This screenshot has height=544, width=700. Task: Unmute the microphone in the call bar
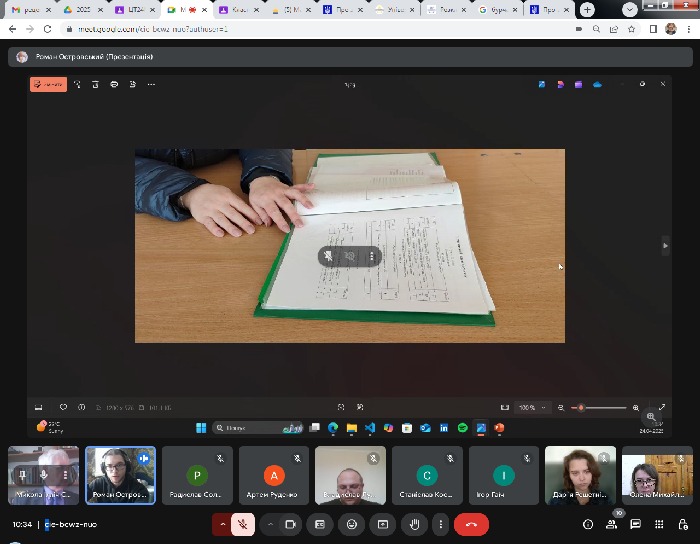point(241,524)
